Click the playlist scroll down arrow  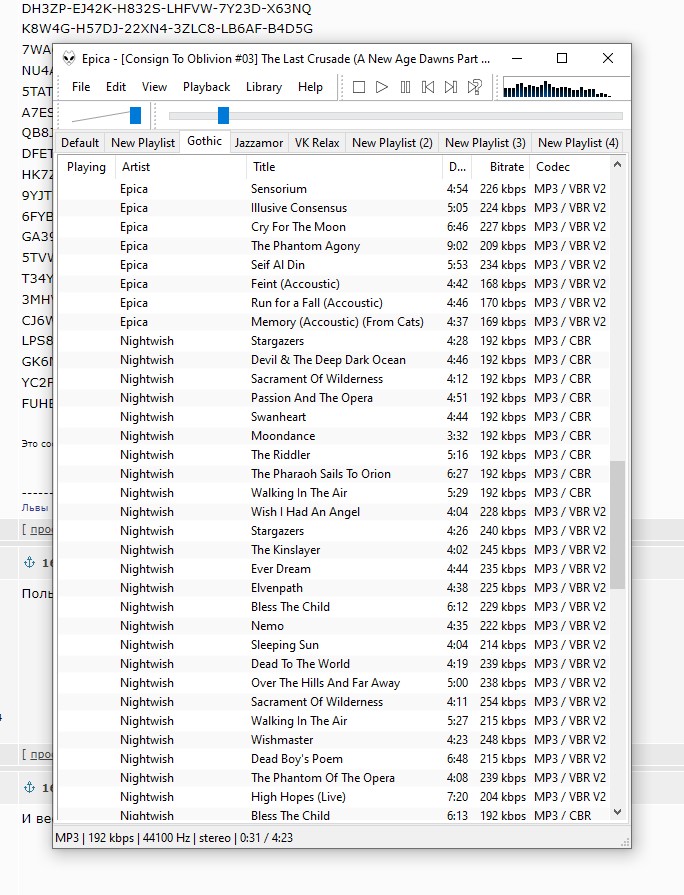[617, 812]
